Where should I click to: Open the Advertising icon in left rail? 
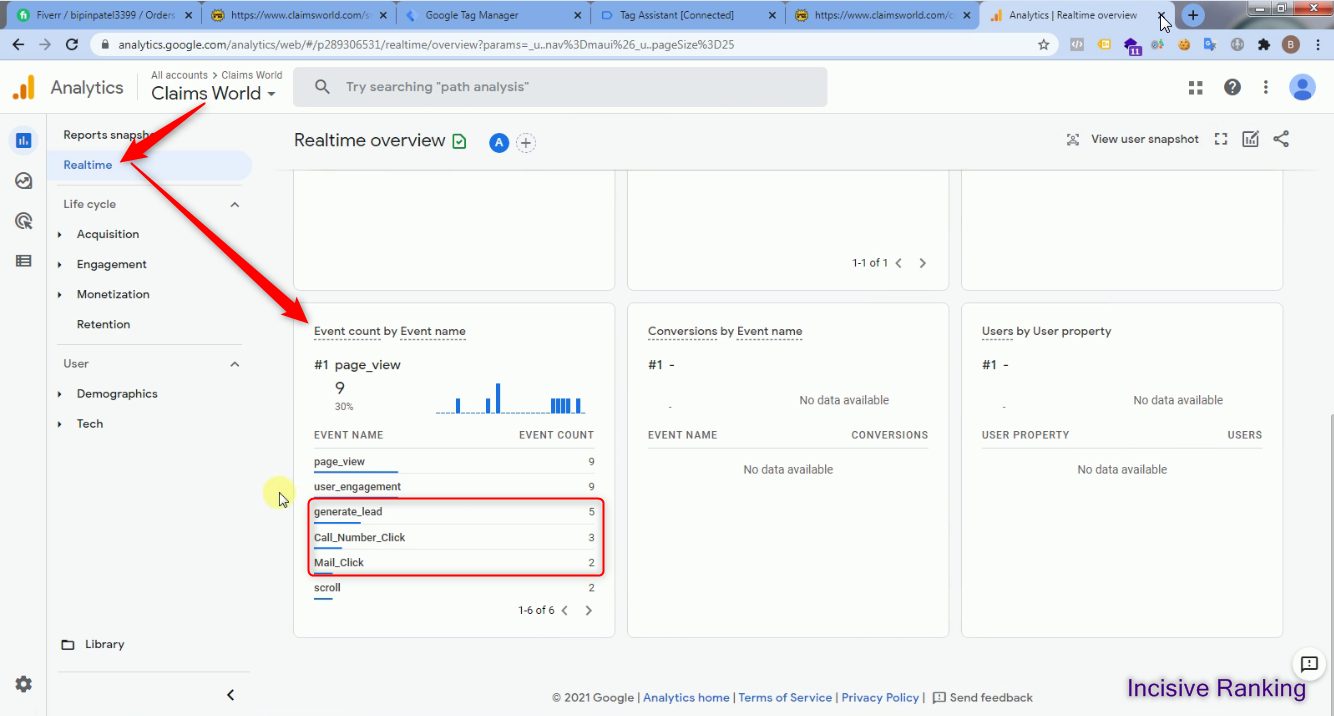[x=24, y=221]
